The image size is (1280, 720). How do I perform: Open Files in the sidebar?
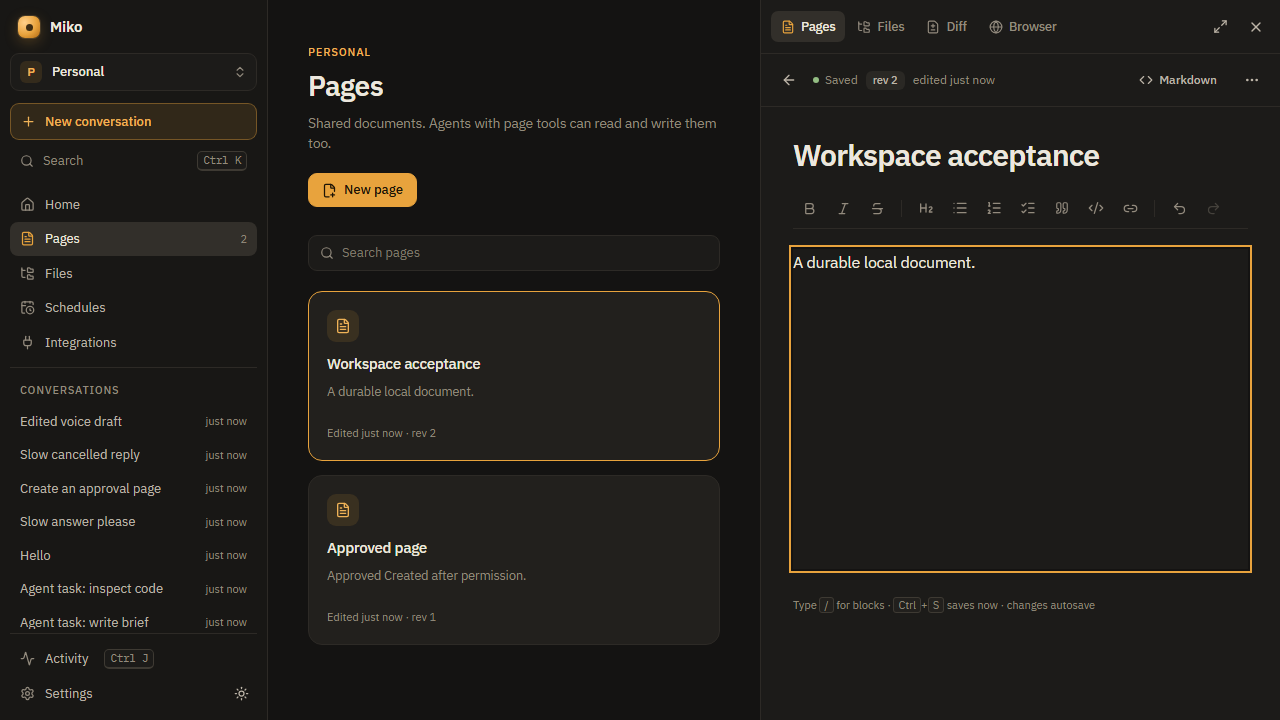pos(133,273)
